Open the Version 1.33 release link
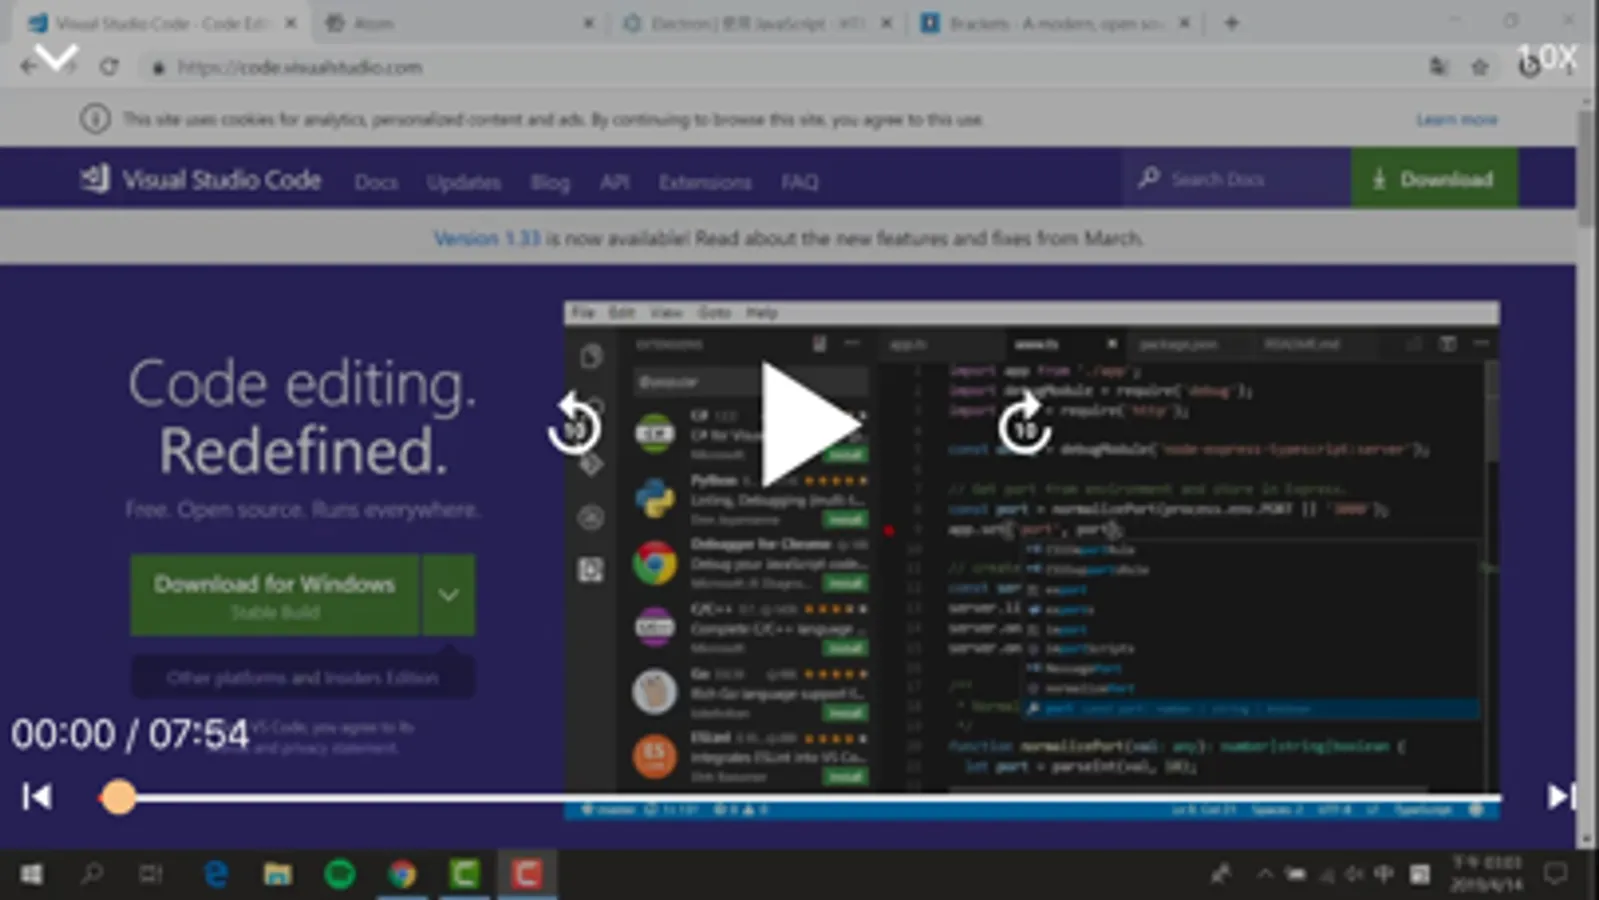This screenshot has height=900, width=1599. (x=487, y=238)
